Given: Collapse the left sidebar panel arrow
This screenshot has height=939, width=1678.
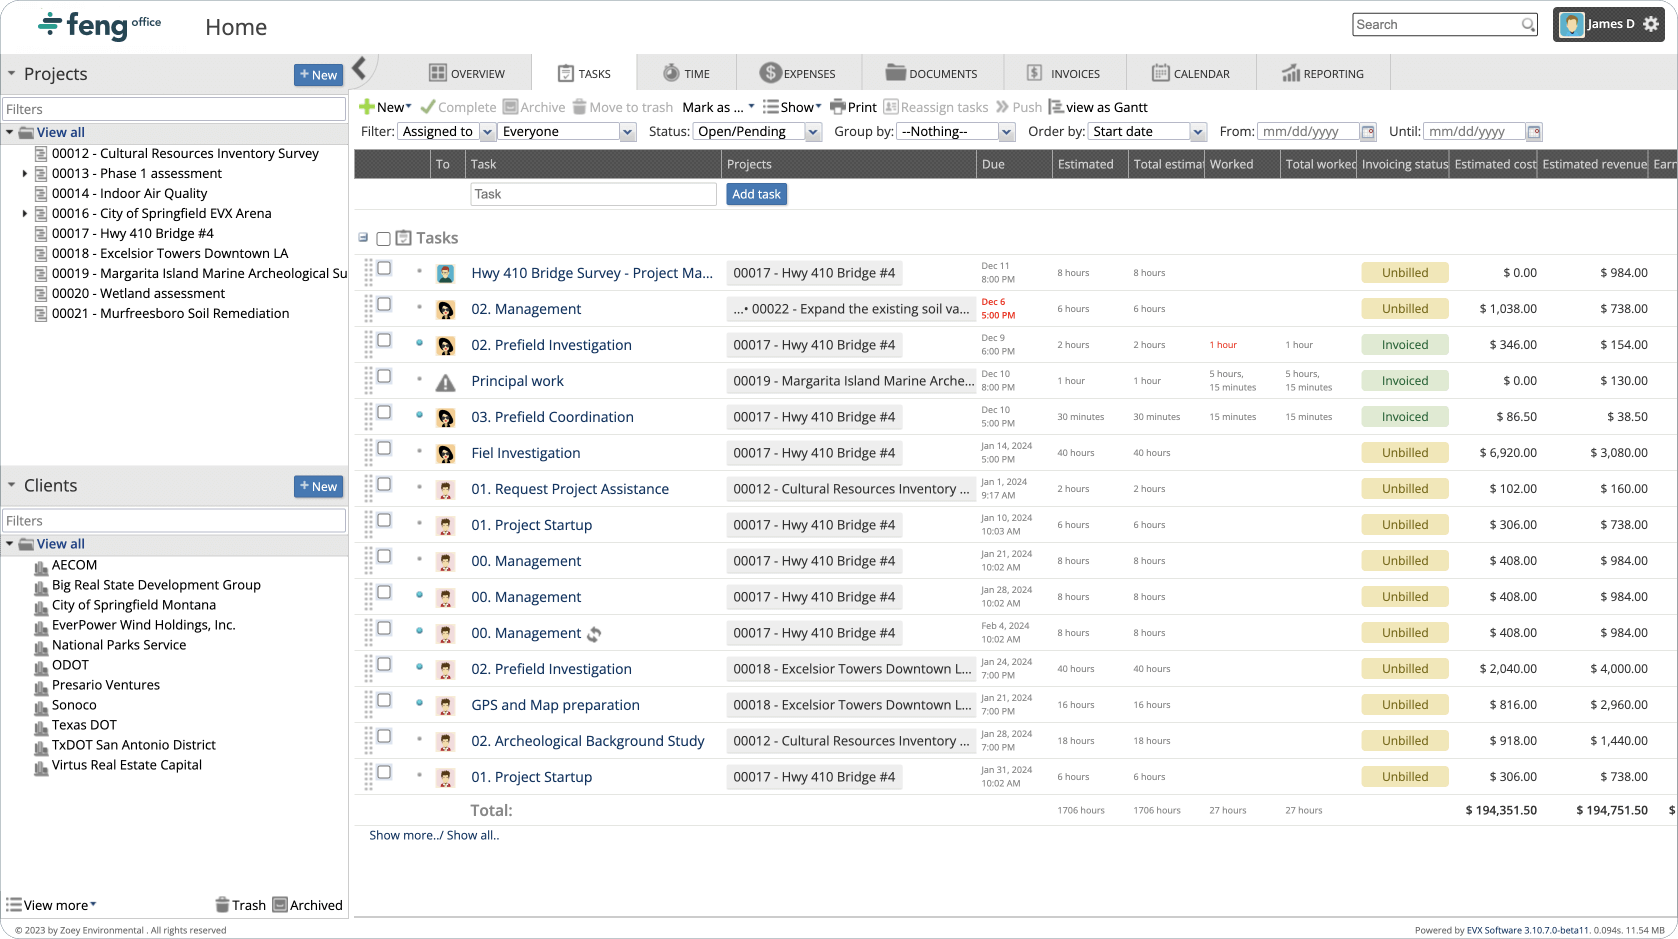Looking at the screenshot, I should coord(360,68).
